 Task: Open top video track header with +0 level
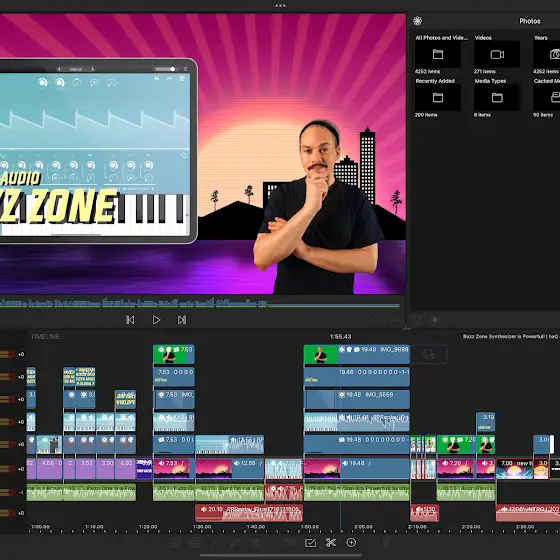[x=13, y=354]
